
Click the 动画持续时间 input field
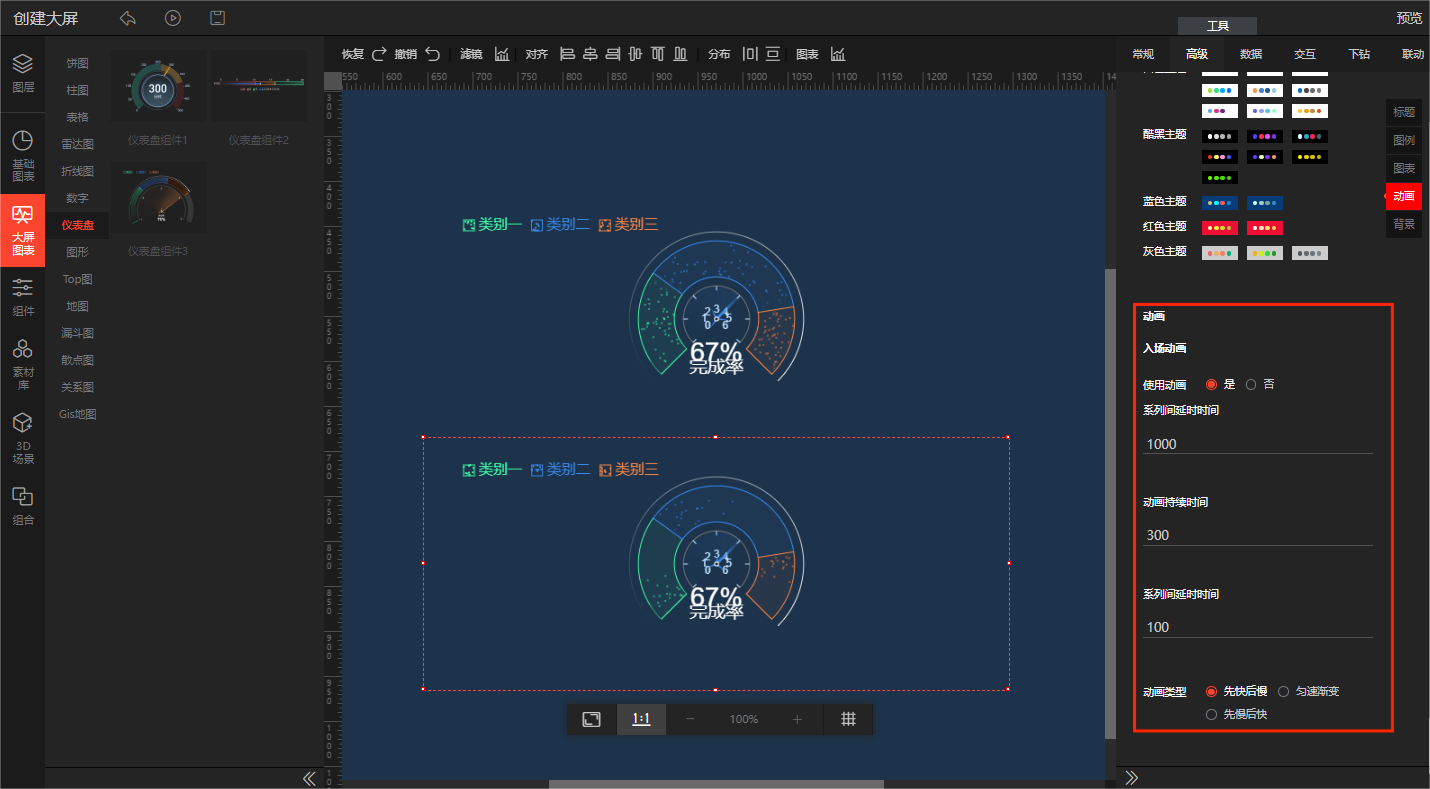pos(1257,535)
